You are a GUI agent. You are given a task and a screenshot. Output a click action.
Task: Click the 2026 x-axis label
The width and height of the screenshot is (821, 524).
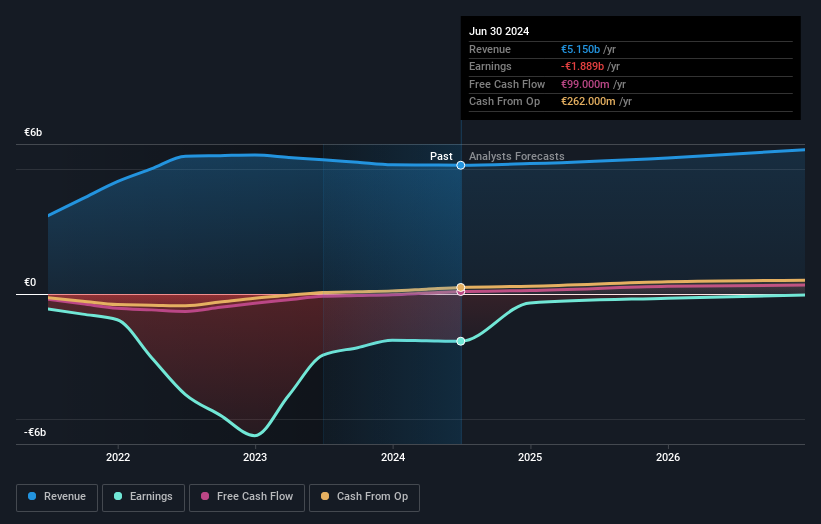[x=668, y=457]
